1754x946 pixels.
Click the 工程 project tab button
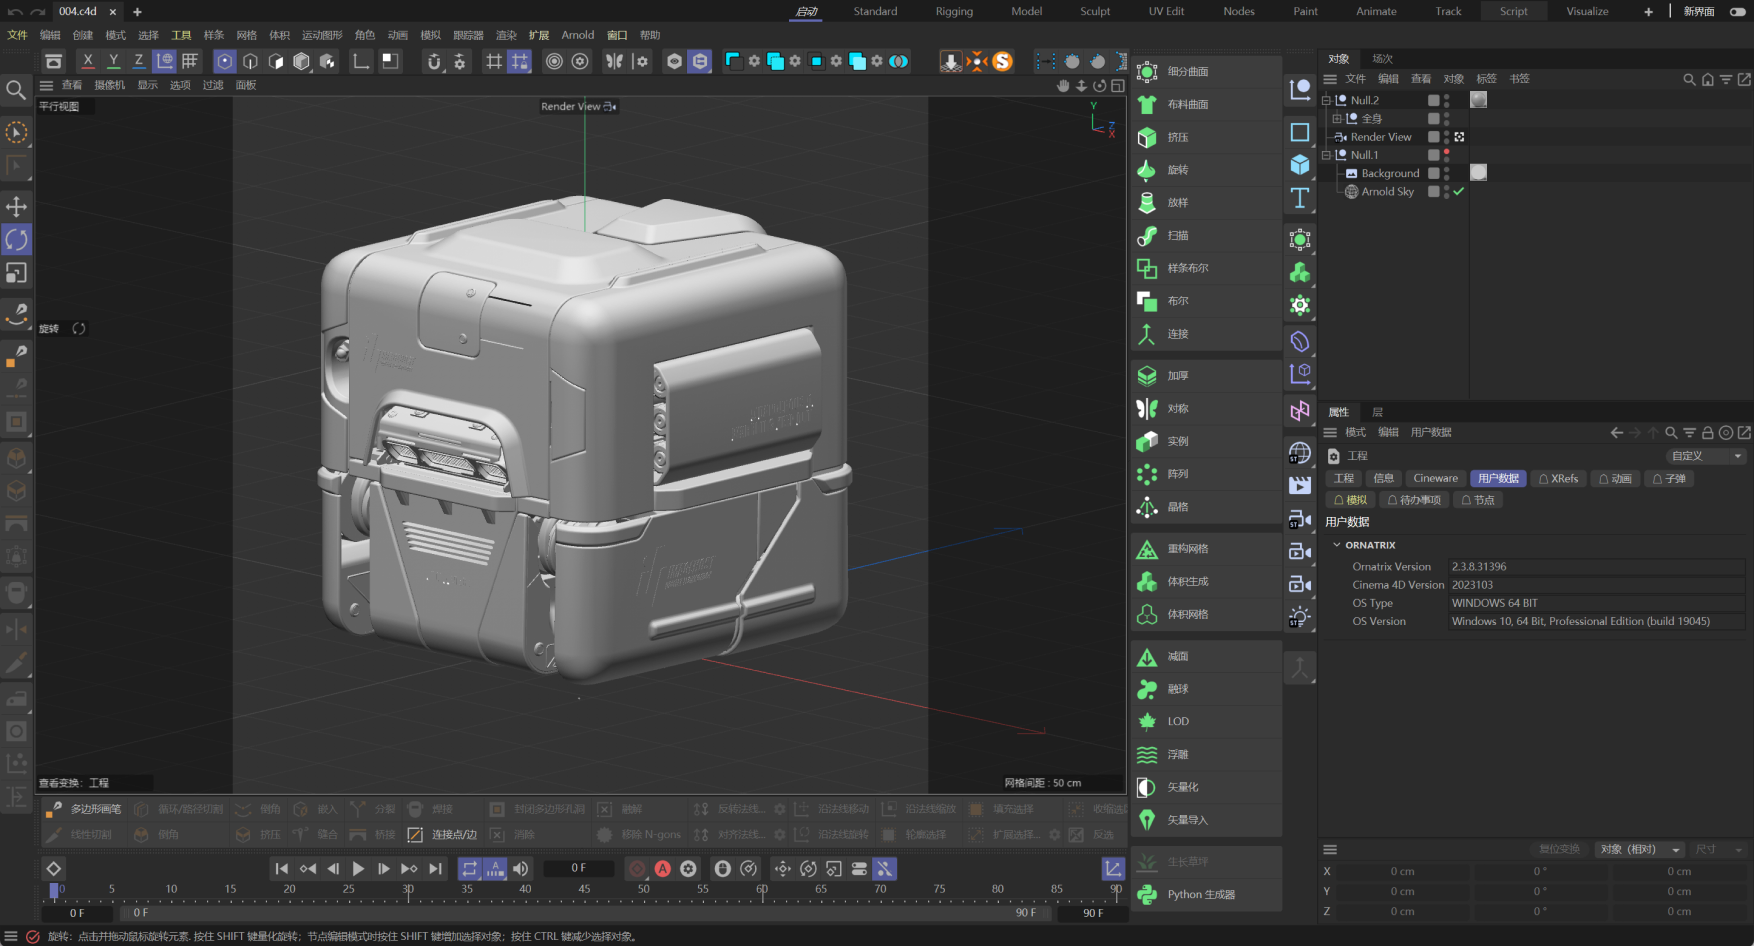(1344, 479)
